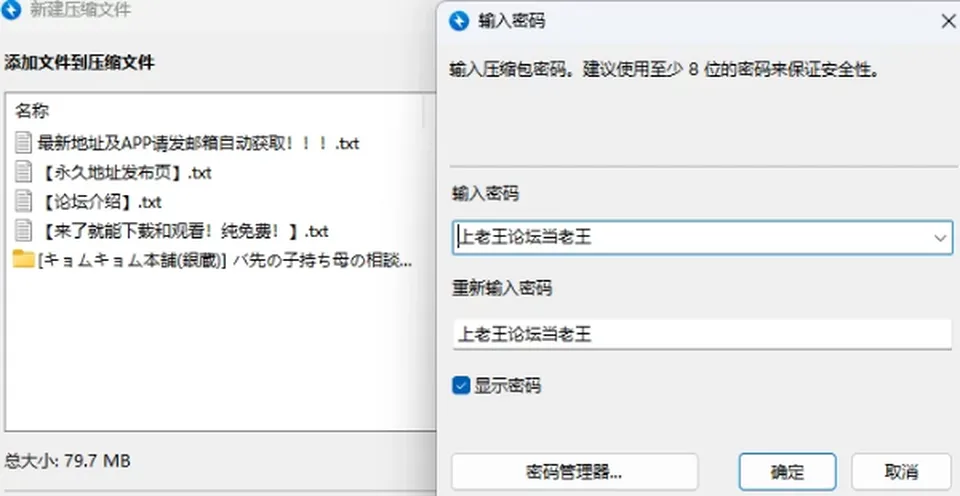Uncheck the 显示密码 checkbox
This screenshot has width=960, height=496.
coord(460,386)
